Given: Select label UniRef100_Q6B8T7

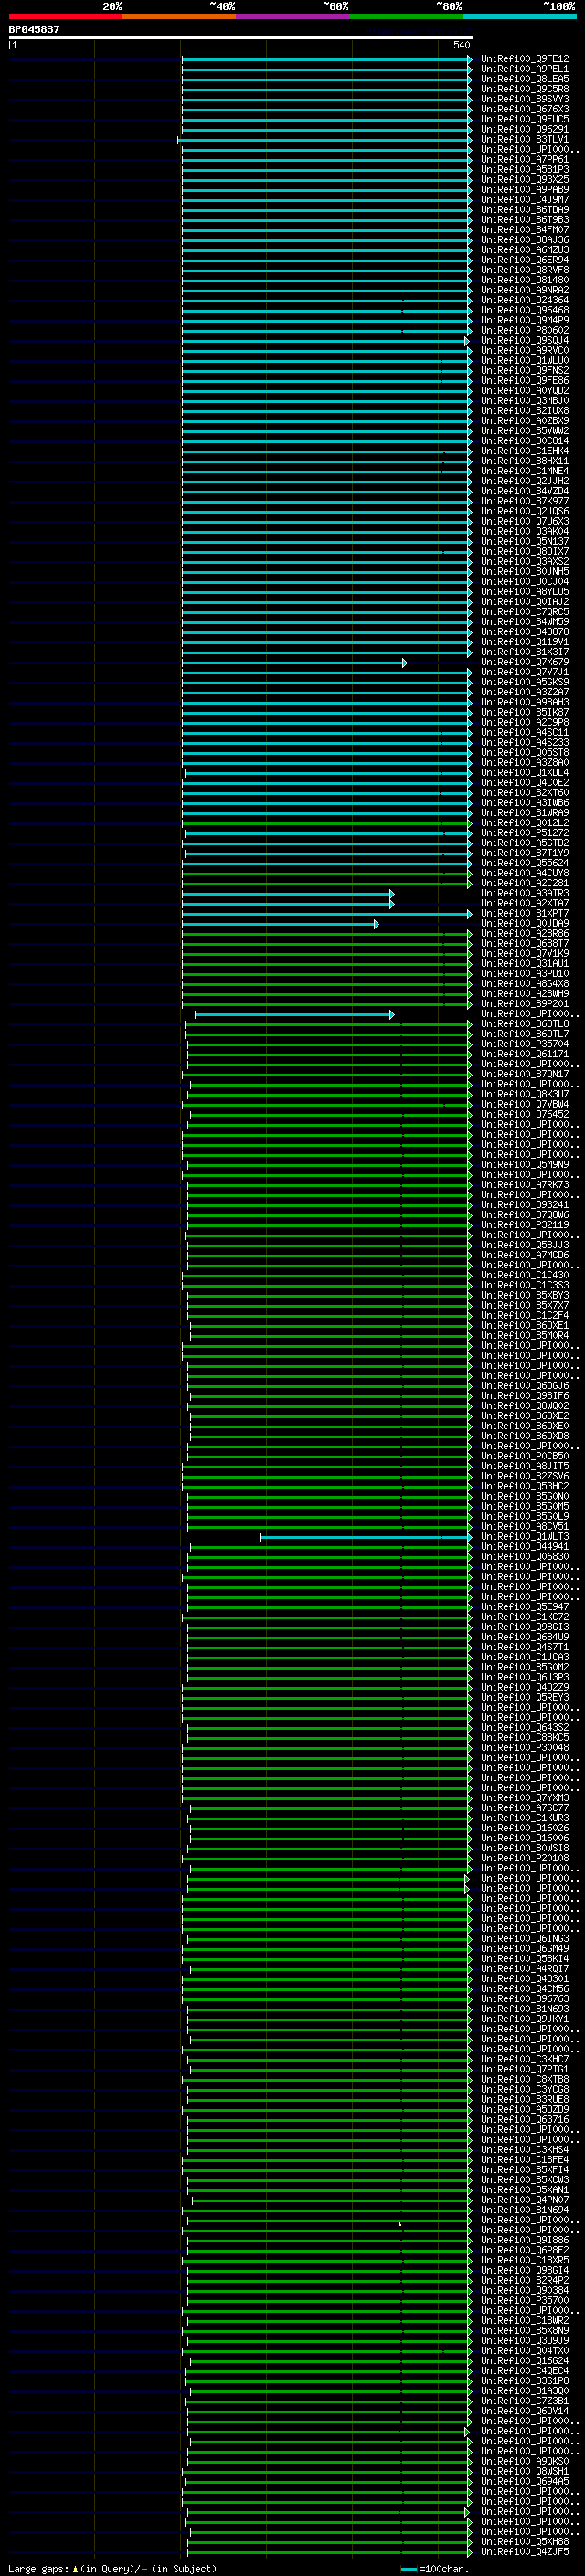Looking at the screenshot, I should tap(525, 943).
